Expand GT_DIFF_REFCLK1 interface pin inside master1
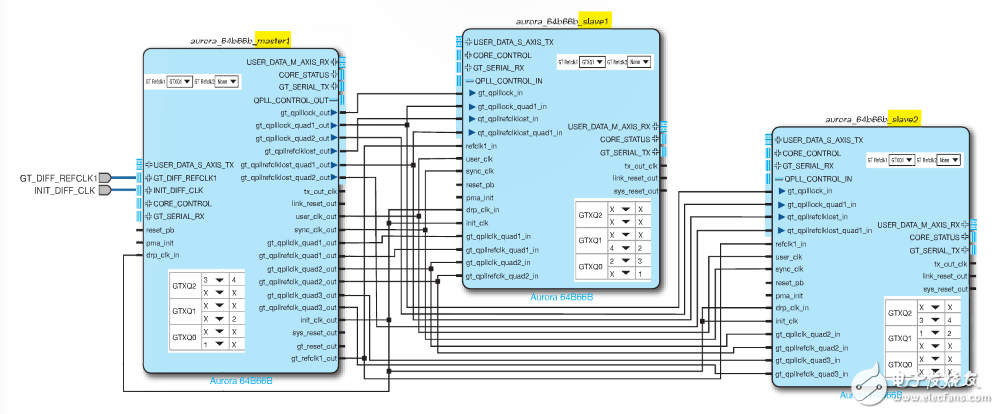Screen dimensions: 999x414 click(147, 177)
